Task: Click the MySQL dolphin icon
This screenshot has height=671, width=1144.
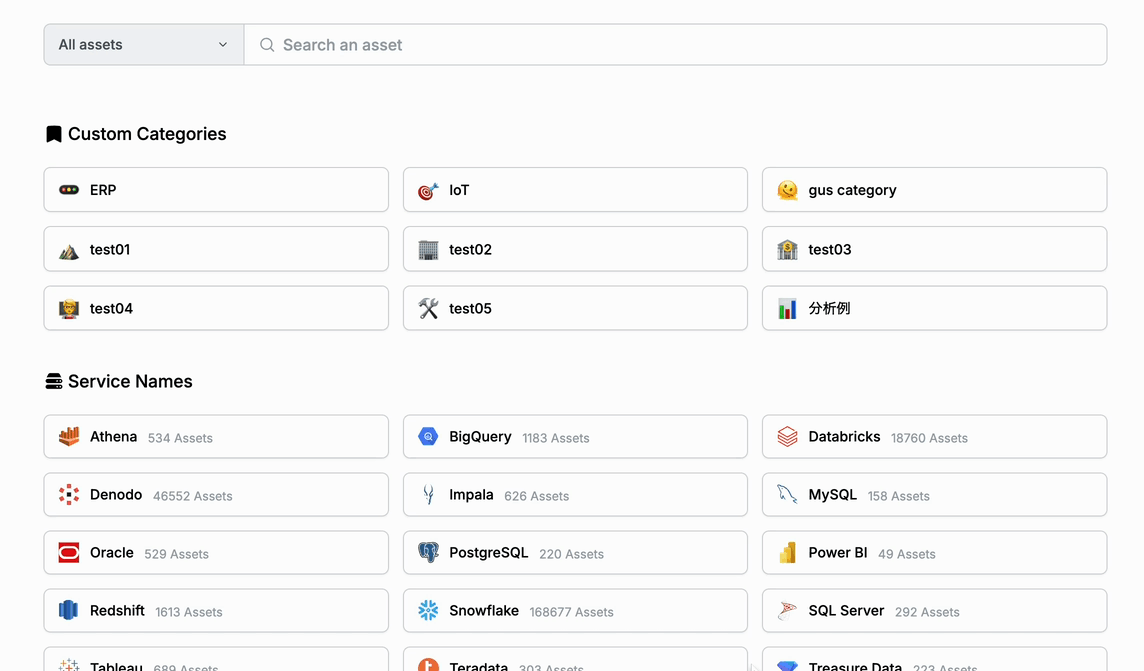Action: tap(787, 494)
